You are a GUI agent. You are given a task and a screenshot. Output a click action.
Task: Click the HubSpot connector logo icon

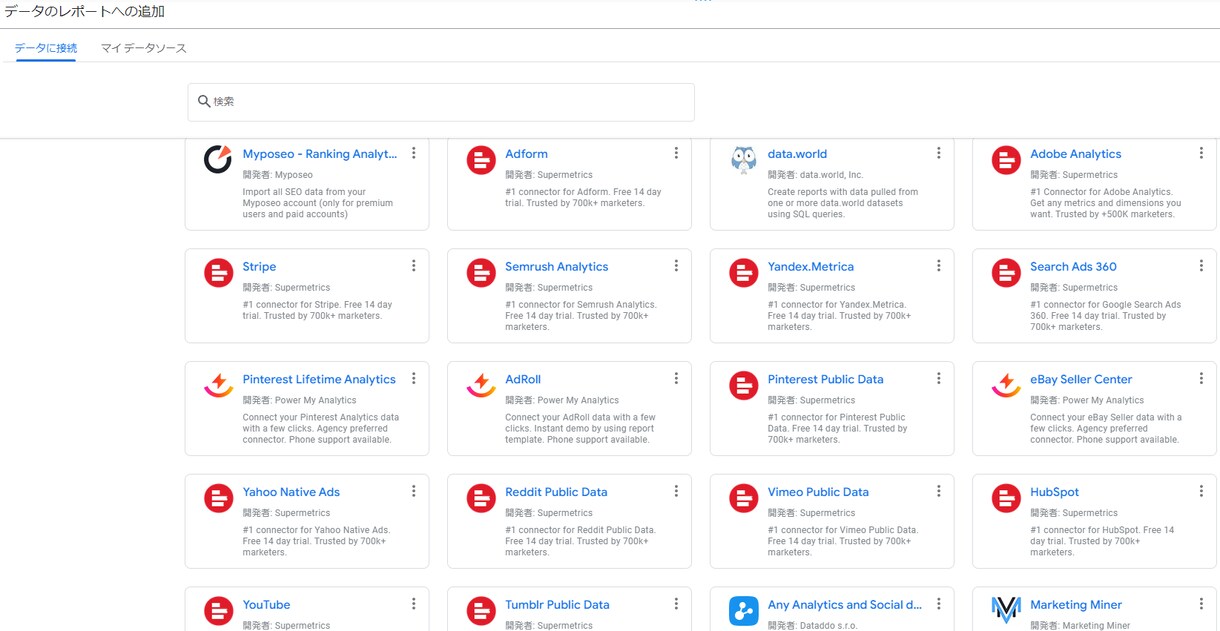coord(1006,498)
